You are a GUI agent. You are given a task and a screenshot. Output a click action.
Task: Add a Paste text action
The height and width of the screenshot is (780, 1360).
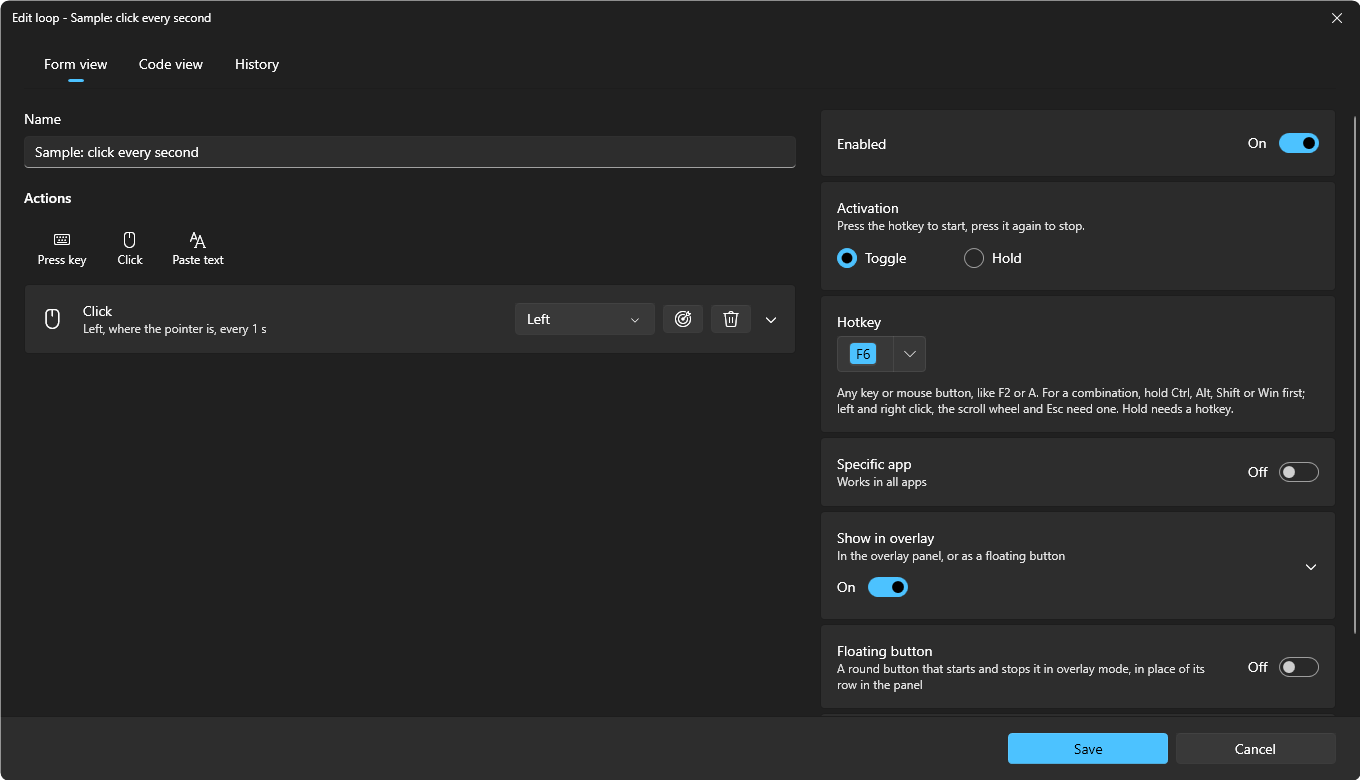pyautogui.click(x=198, y=248)
